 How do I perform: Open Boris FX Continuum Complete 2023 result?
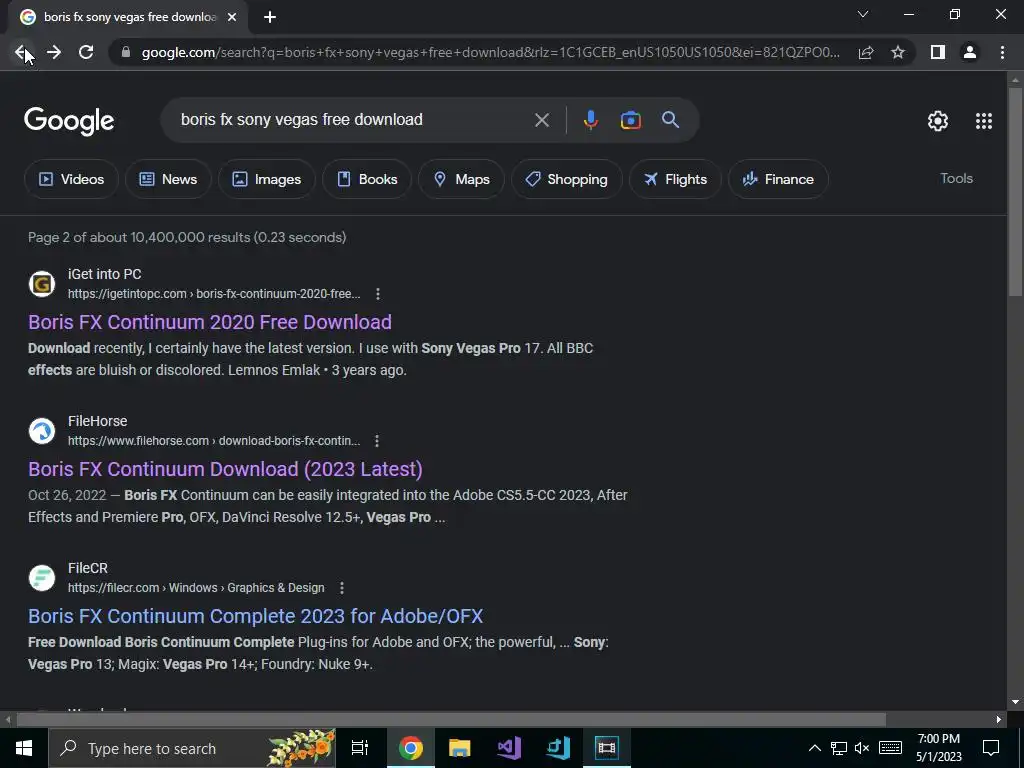tap(255, 616)
